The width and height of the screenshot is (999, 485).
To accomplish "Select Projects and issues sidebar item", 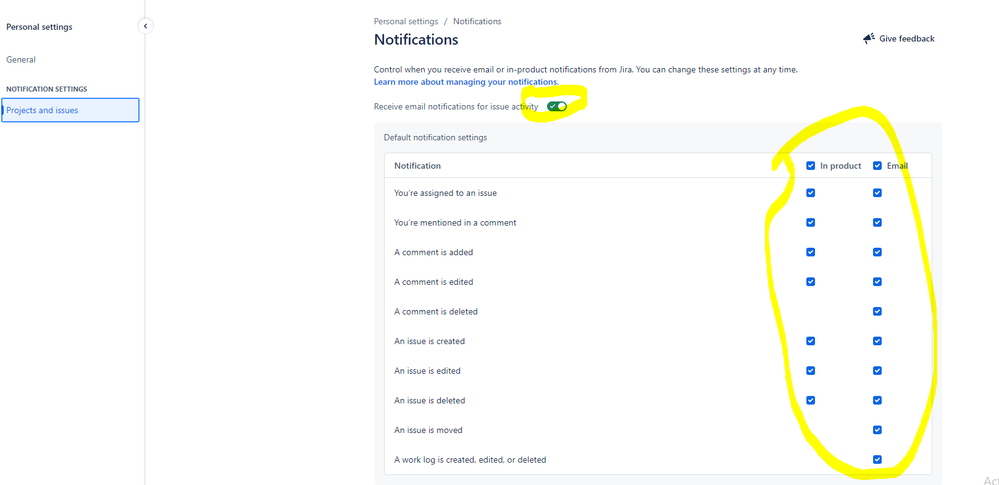I will coord(70,110).
